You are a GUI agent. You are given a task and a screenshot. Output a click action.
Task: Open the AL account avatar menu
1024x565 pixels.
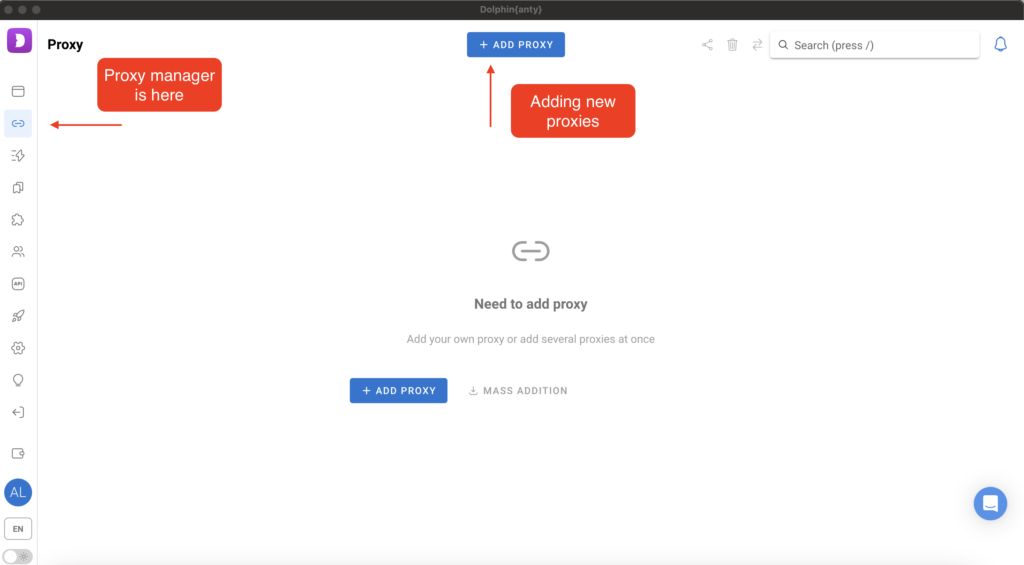pos(18,492)
